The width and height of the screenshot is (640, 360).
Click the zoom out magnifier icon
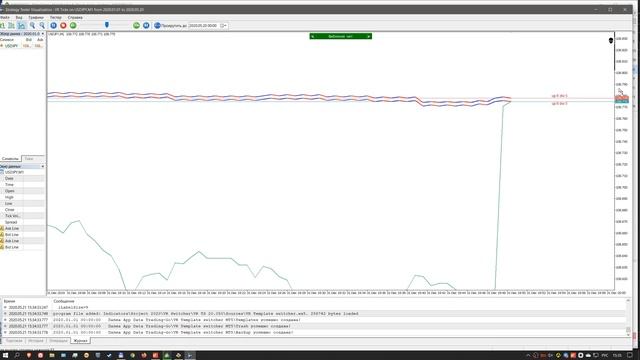coord(42,26)
